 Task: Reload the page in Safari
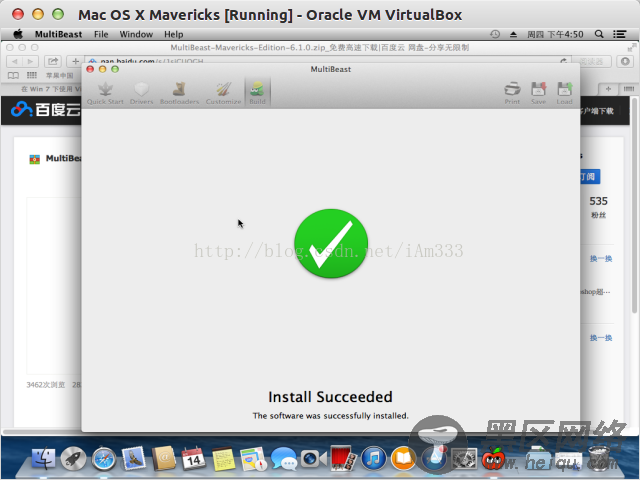pyautogui.click(x=564, y=61)
